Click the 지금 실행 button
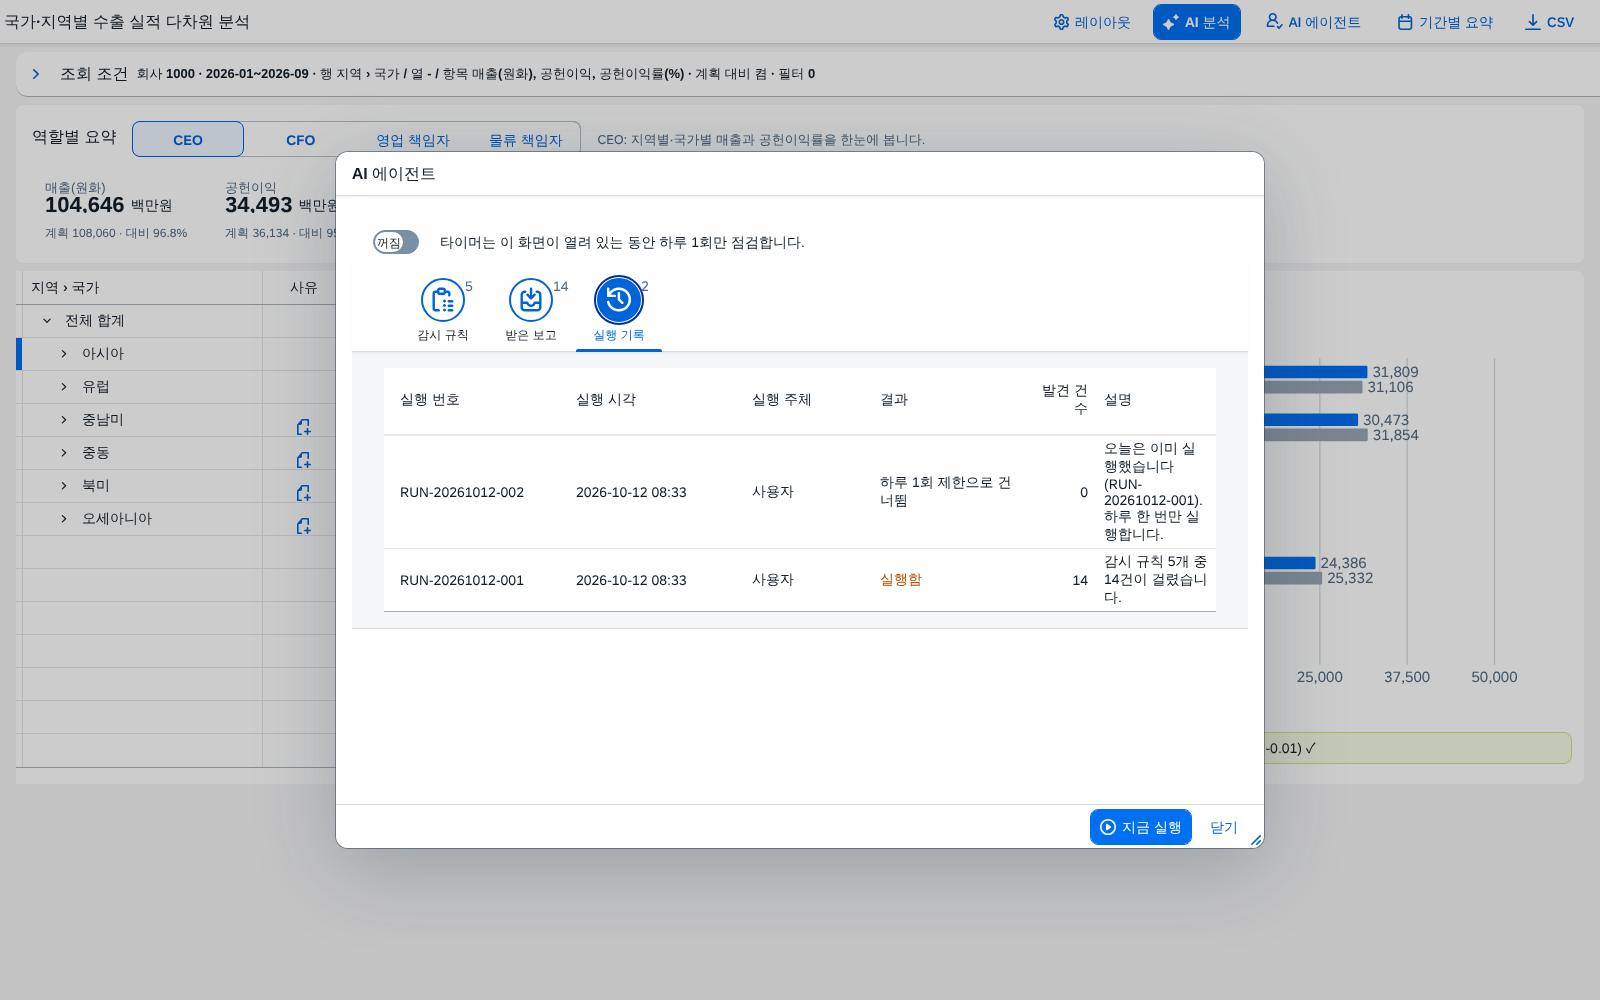This screenshot has width=1600, height=1000. [x=1141, y=827]
